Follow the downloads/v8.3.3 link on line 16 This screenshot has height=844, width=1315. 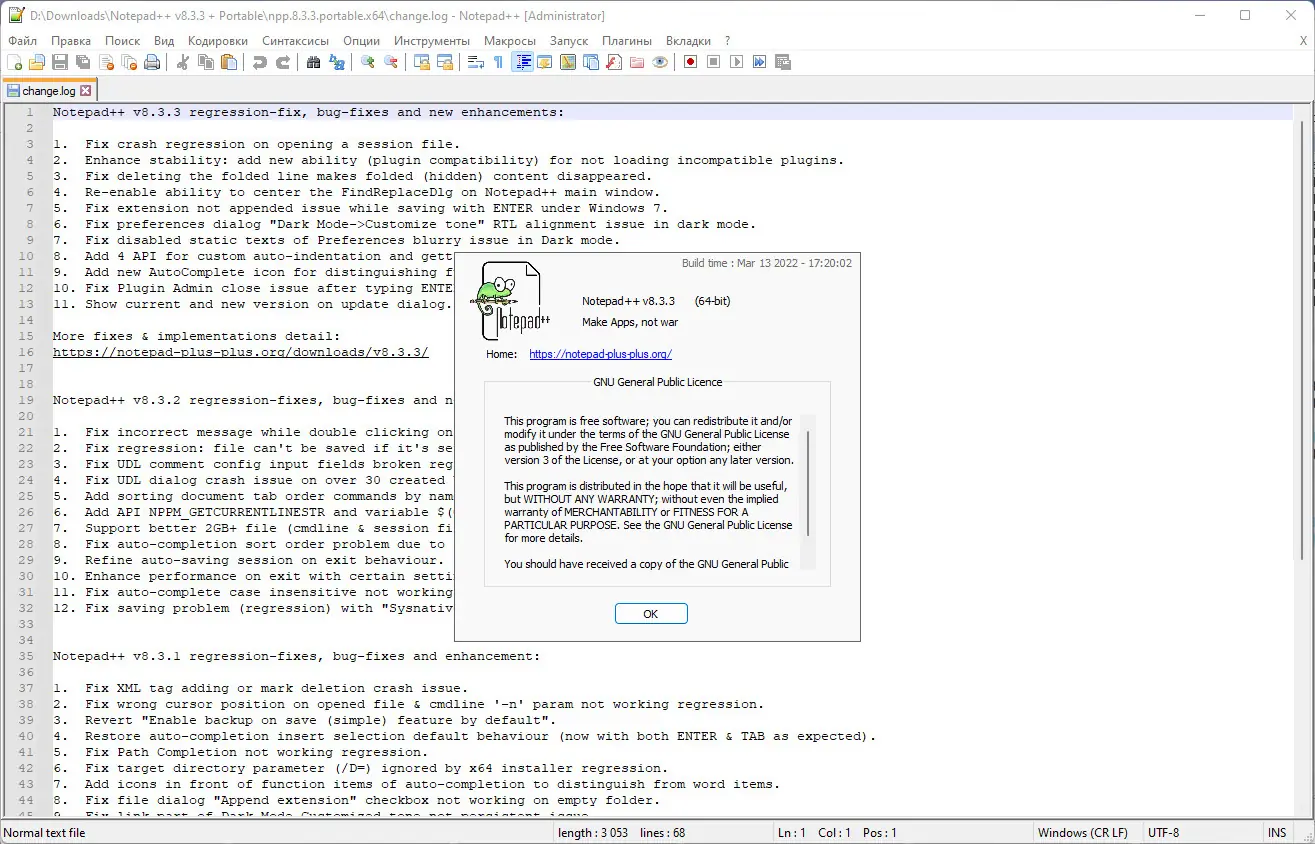tap(241, 352)
